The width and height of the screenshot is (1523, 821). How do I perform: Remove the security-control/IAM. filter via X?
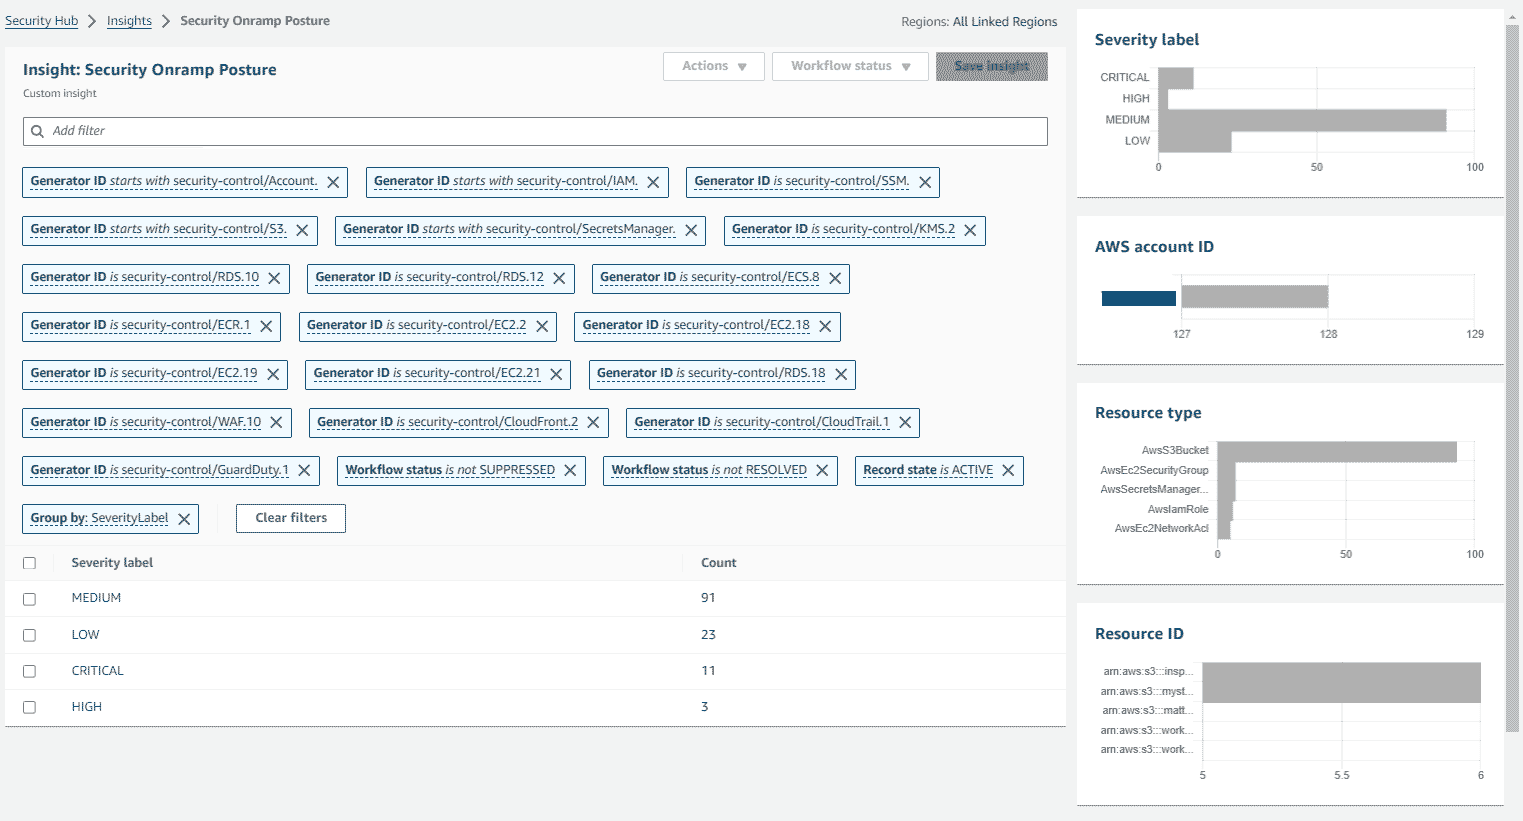pos(653,182)
